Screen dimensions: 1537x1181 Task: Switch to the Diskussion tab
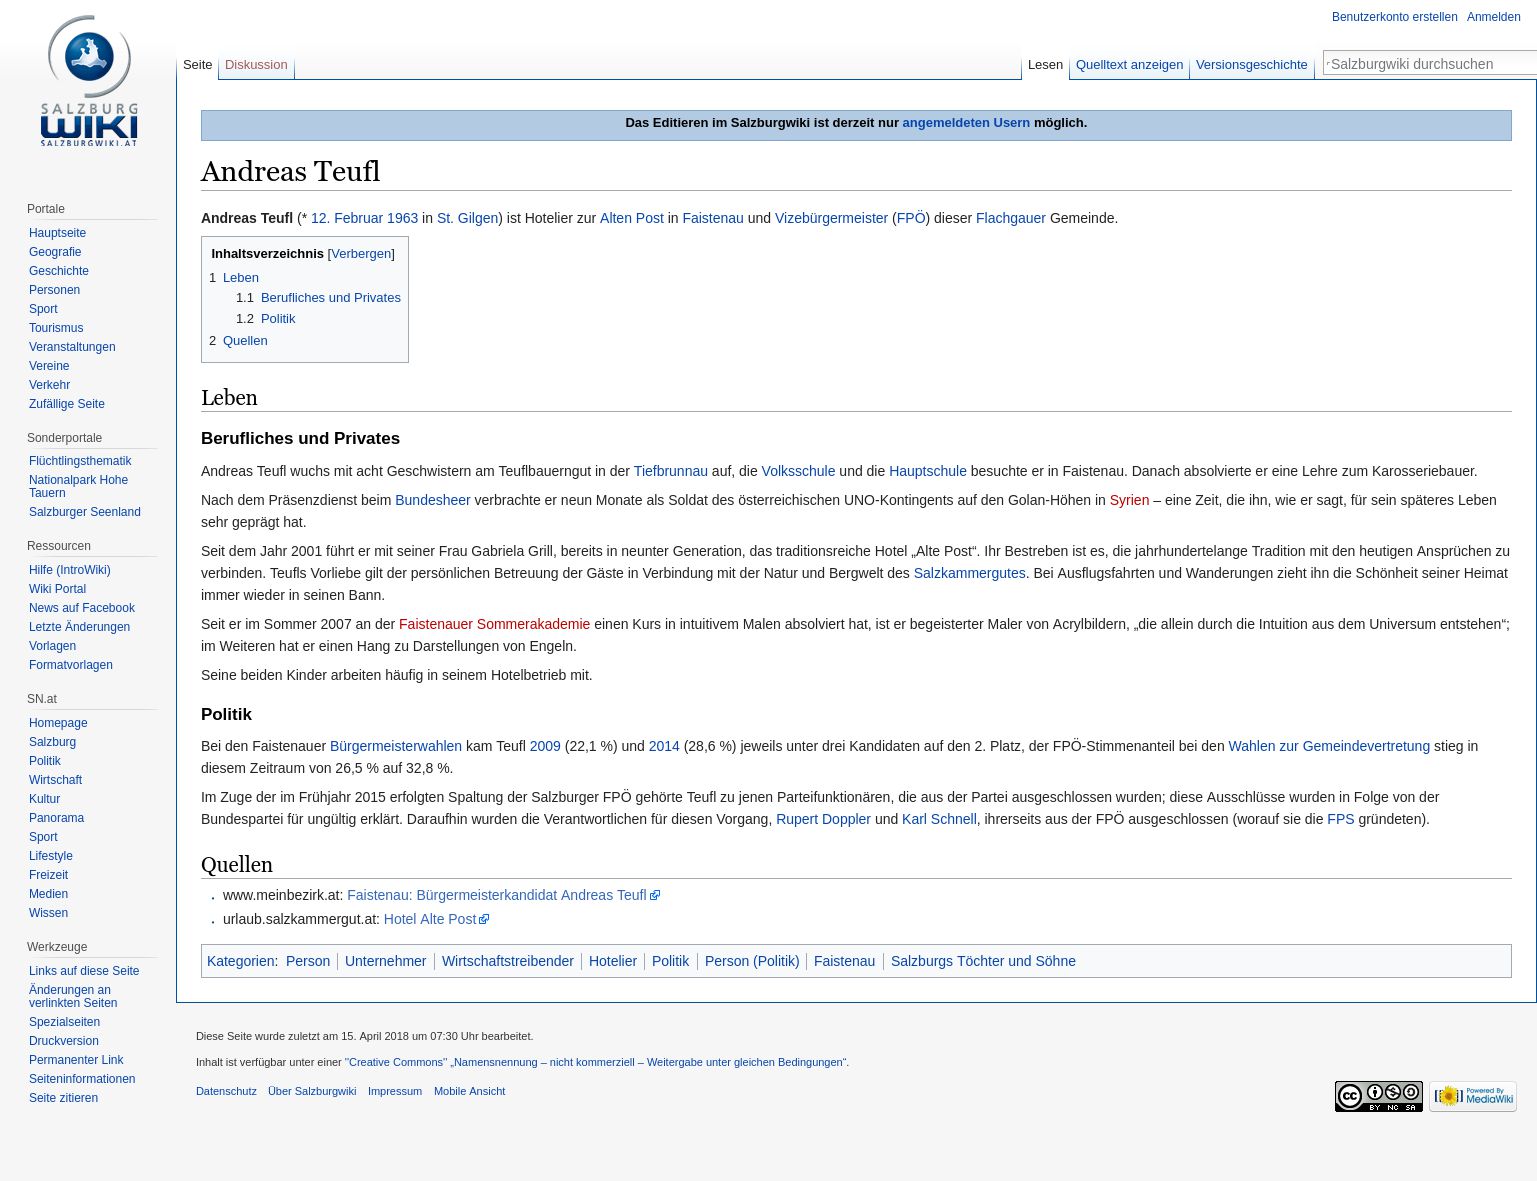[x=256, y=64]
